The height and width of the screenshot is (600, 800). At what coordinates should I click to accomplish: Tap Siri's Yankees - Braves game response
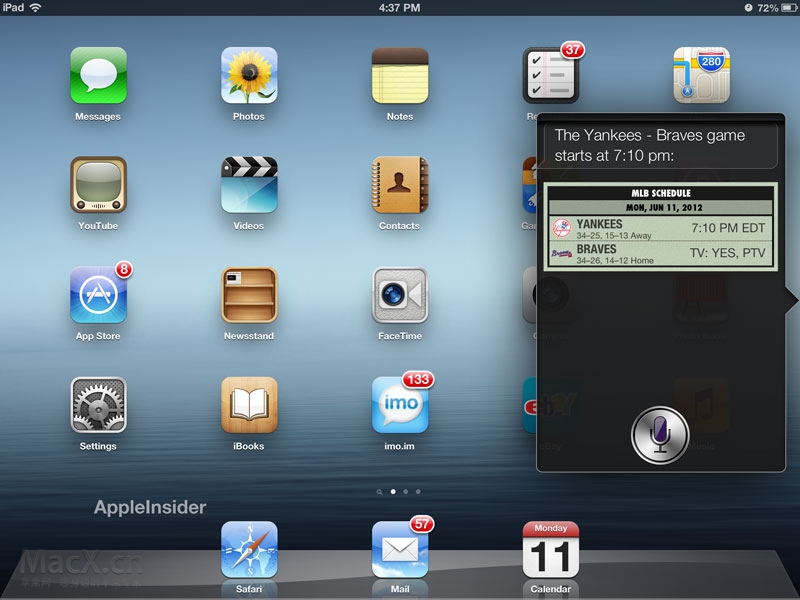coord(660,145)
